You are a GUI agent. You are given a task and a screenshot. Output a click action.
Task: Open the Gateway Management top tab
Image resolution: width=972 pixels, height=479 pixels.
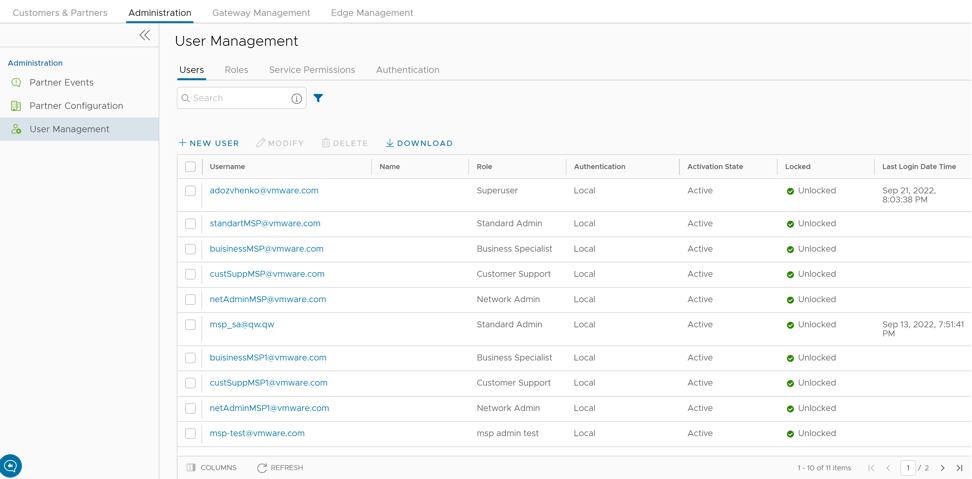[261, 13]
